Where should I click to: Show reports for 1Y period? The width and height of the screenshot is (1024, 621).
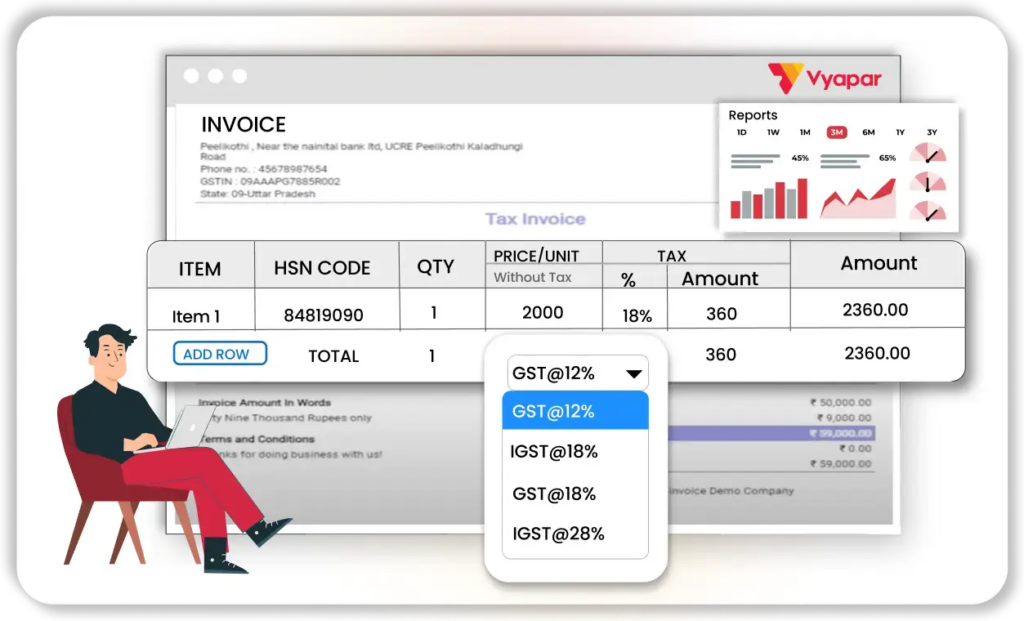[900, 132]
